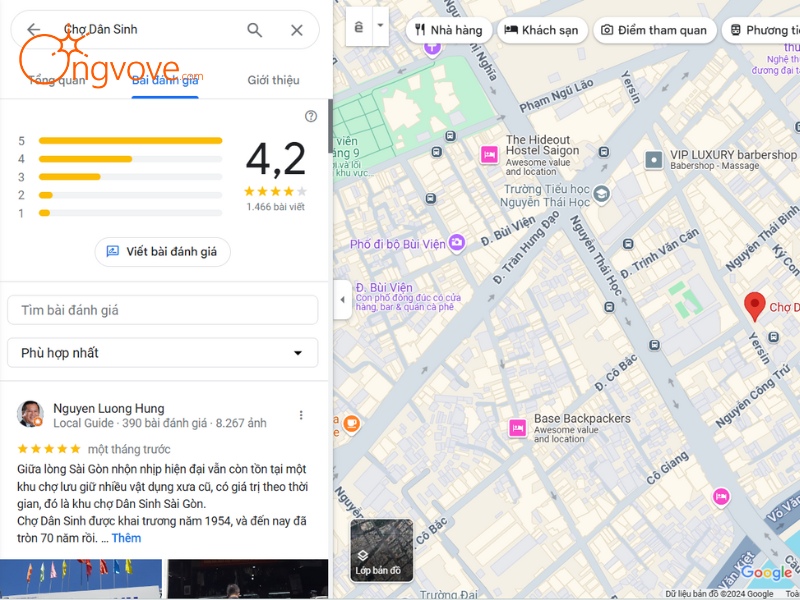This screenshot has width=800, height=600.
Task: Click Base Backpackers hotel icon
Action: pos(518,428)
